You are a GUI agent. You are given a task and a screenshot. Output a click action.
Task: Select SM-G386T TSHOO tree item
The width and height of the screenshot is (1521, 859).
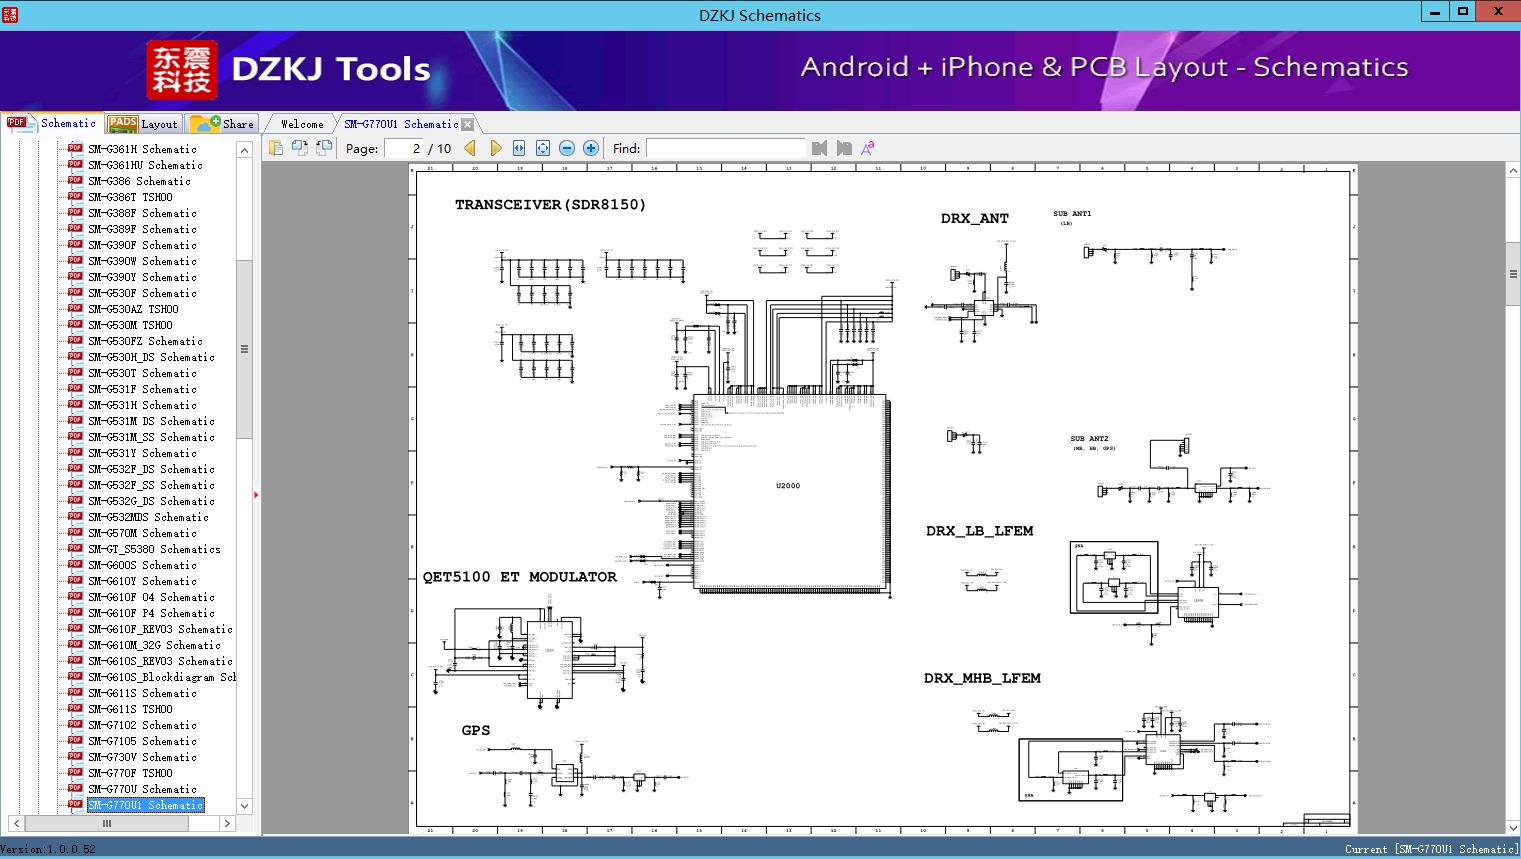coord(130,197)
